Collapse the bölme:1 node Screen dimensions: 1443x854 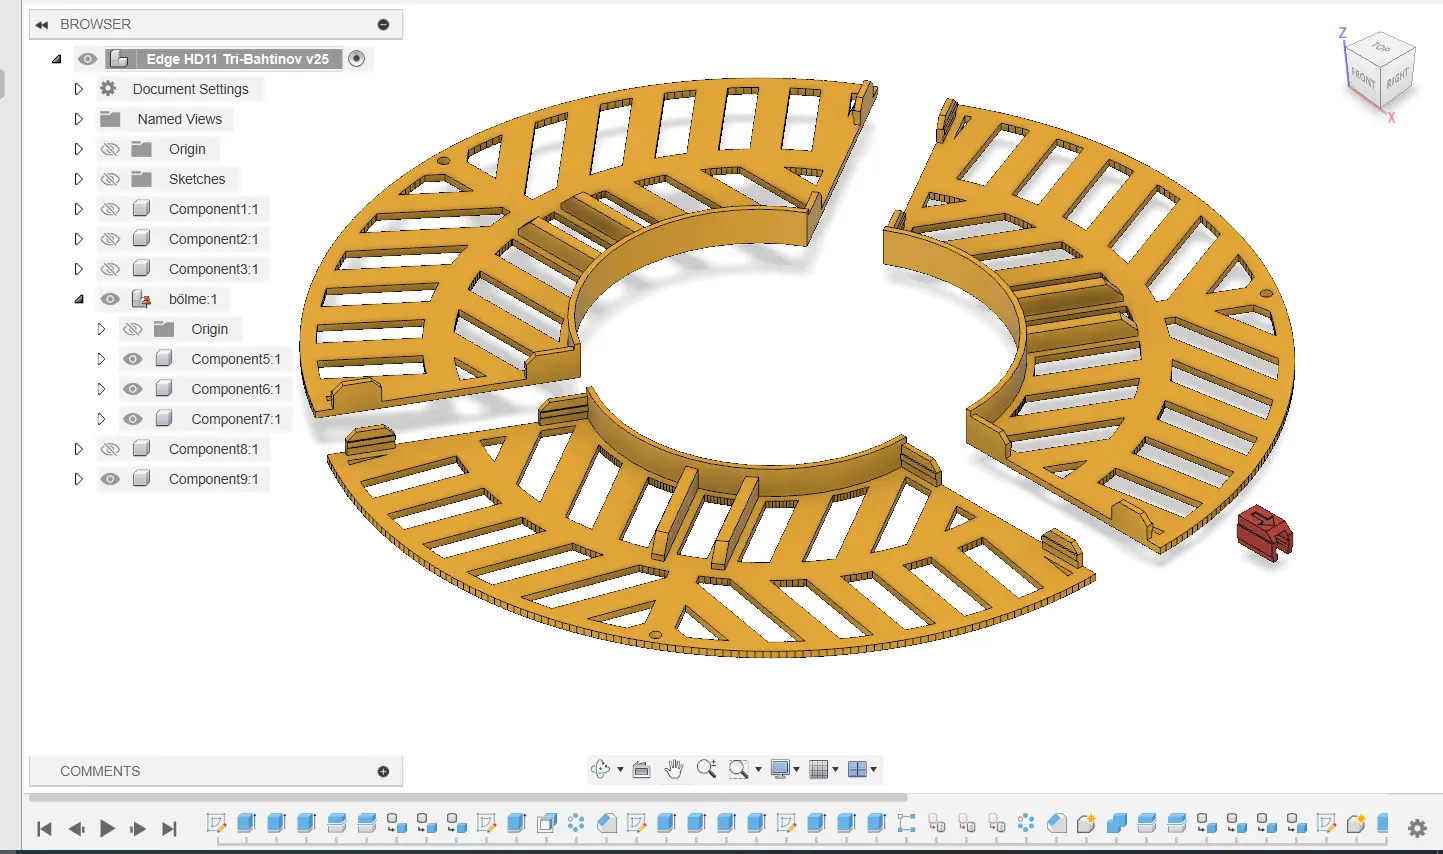coord(79,299)
